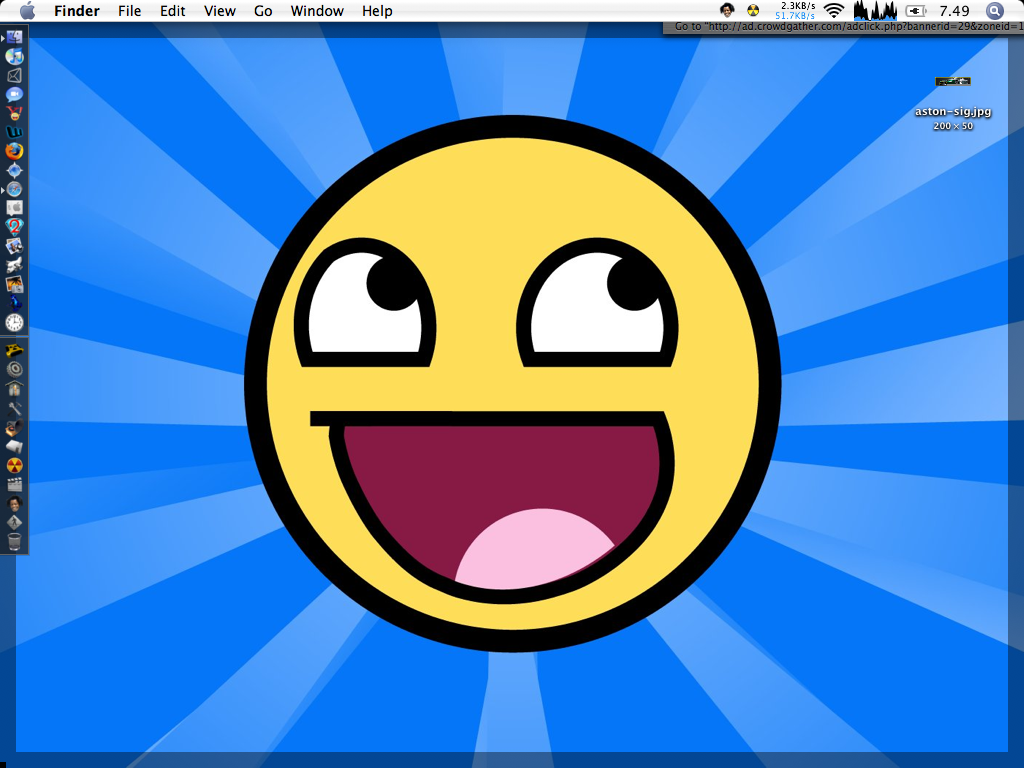Open Finder from the dock

14,38
